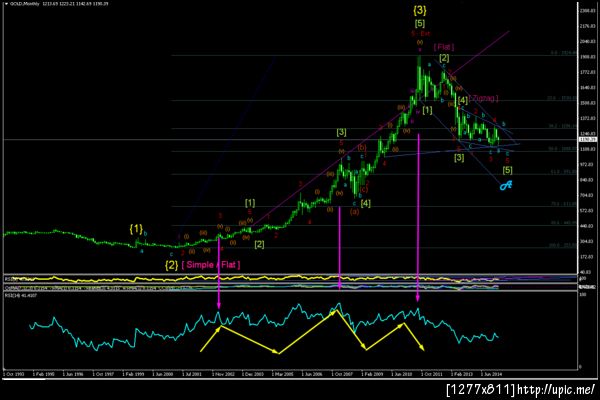Viewport: 600px width, 400px height.
Task: Click the 1 Jun 1996 date on the time axis
Action: tap(73, 374)
